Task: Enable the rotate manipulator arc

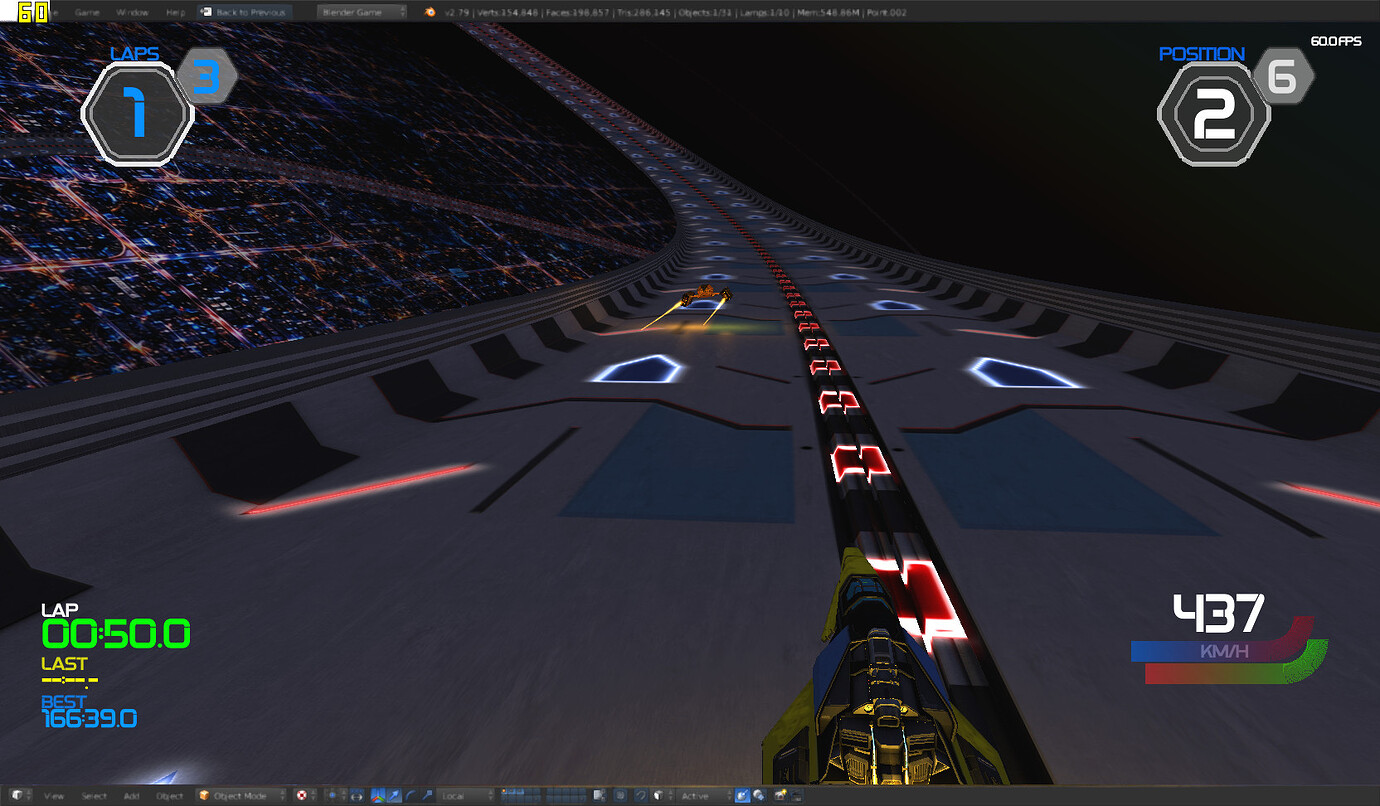Action: coord(411,796)
